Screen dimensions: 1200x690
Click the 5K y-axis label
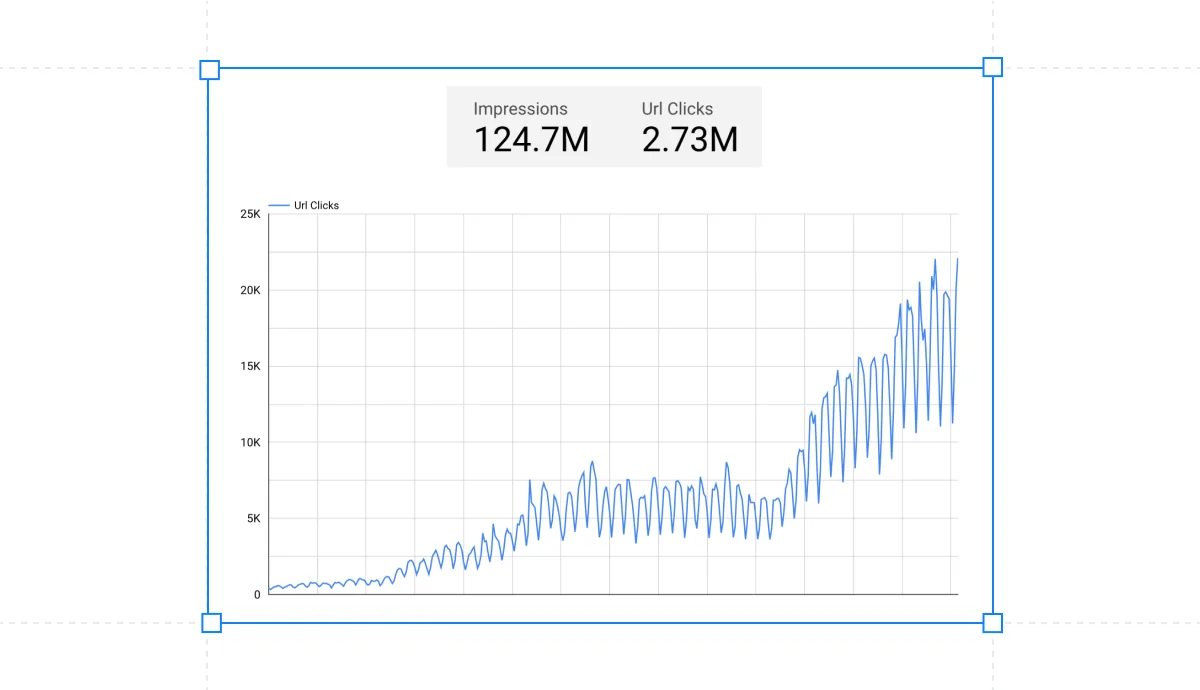252,518
